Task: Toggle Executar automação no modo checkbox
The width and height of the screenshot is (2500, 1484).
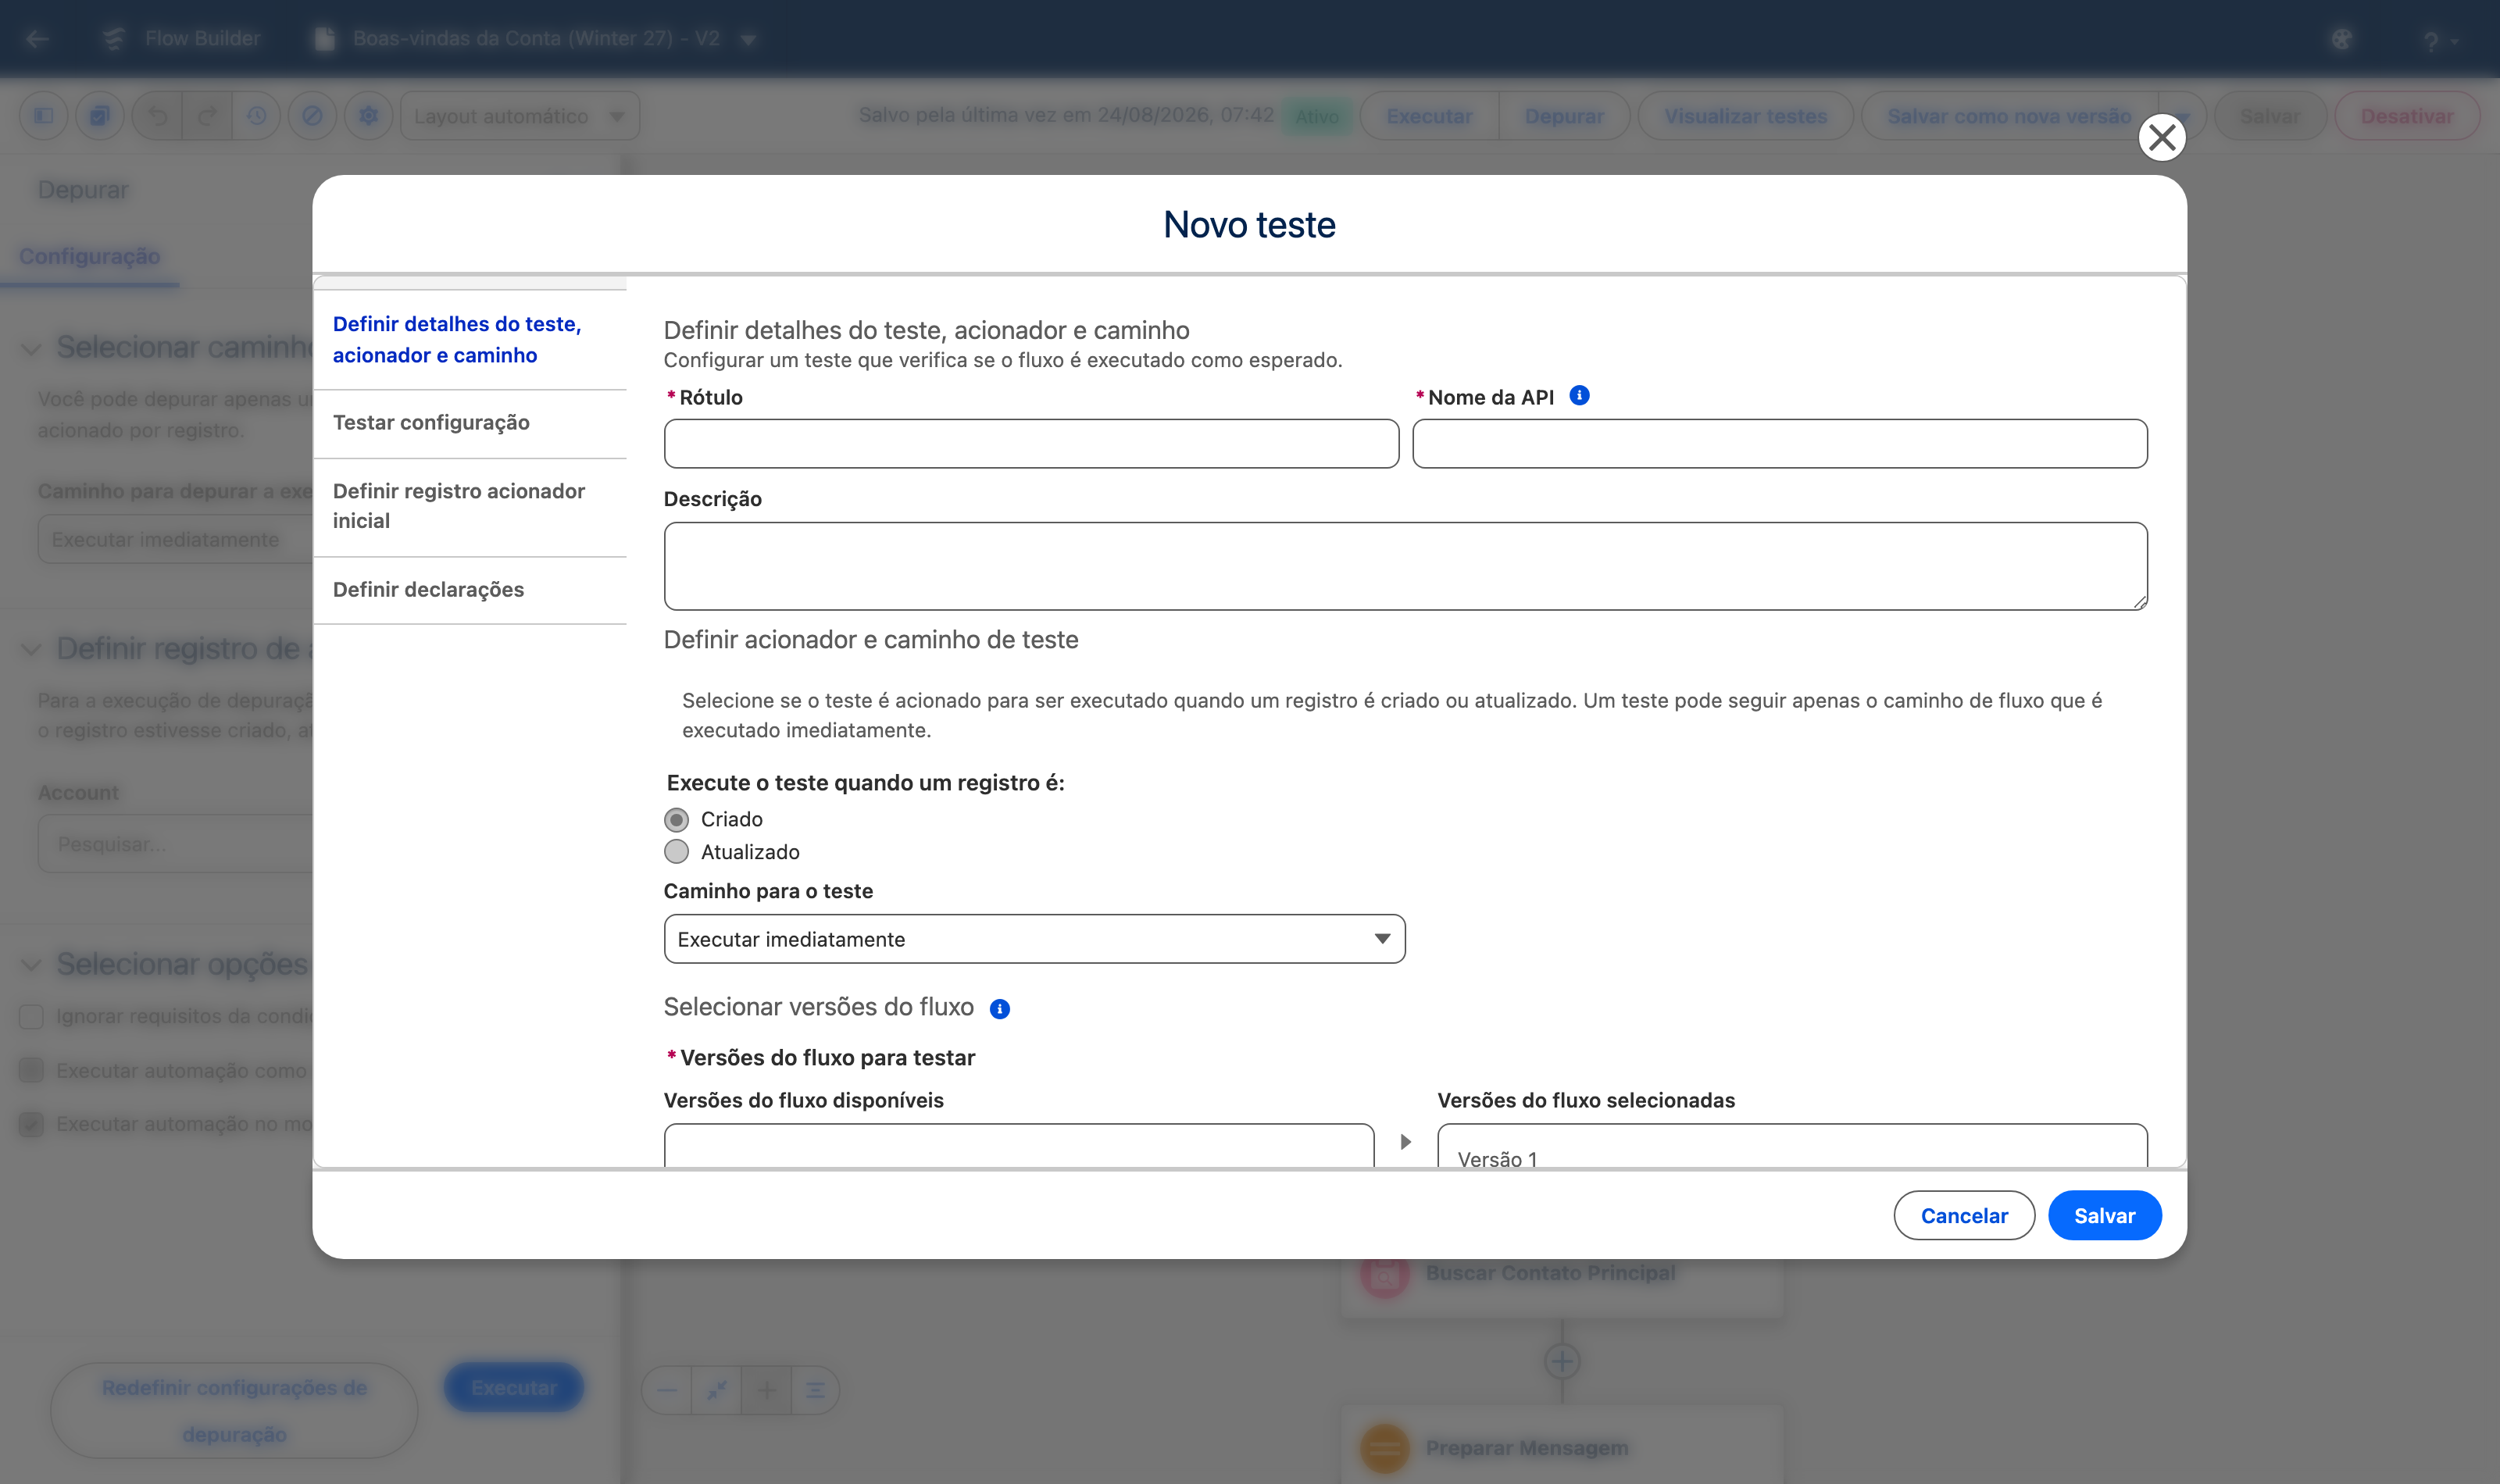Action: (31, 1124)
